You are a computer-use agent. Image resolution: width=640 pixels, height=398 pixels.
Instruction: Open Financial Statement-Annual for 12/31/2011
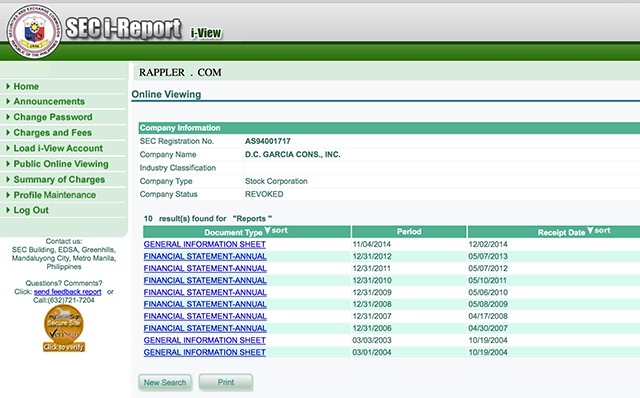(x=205, y=268)
